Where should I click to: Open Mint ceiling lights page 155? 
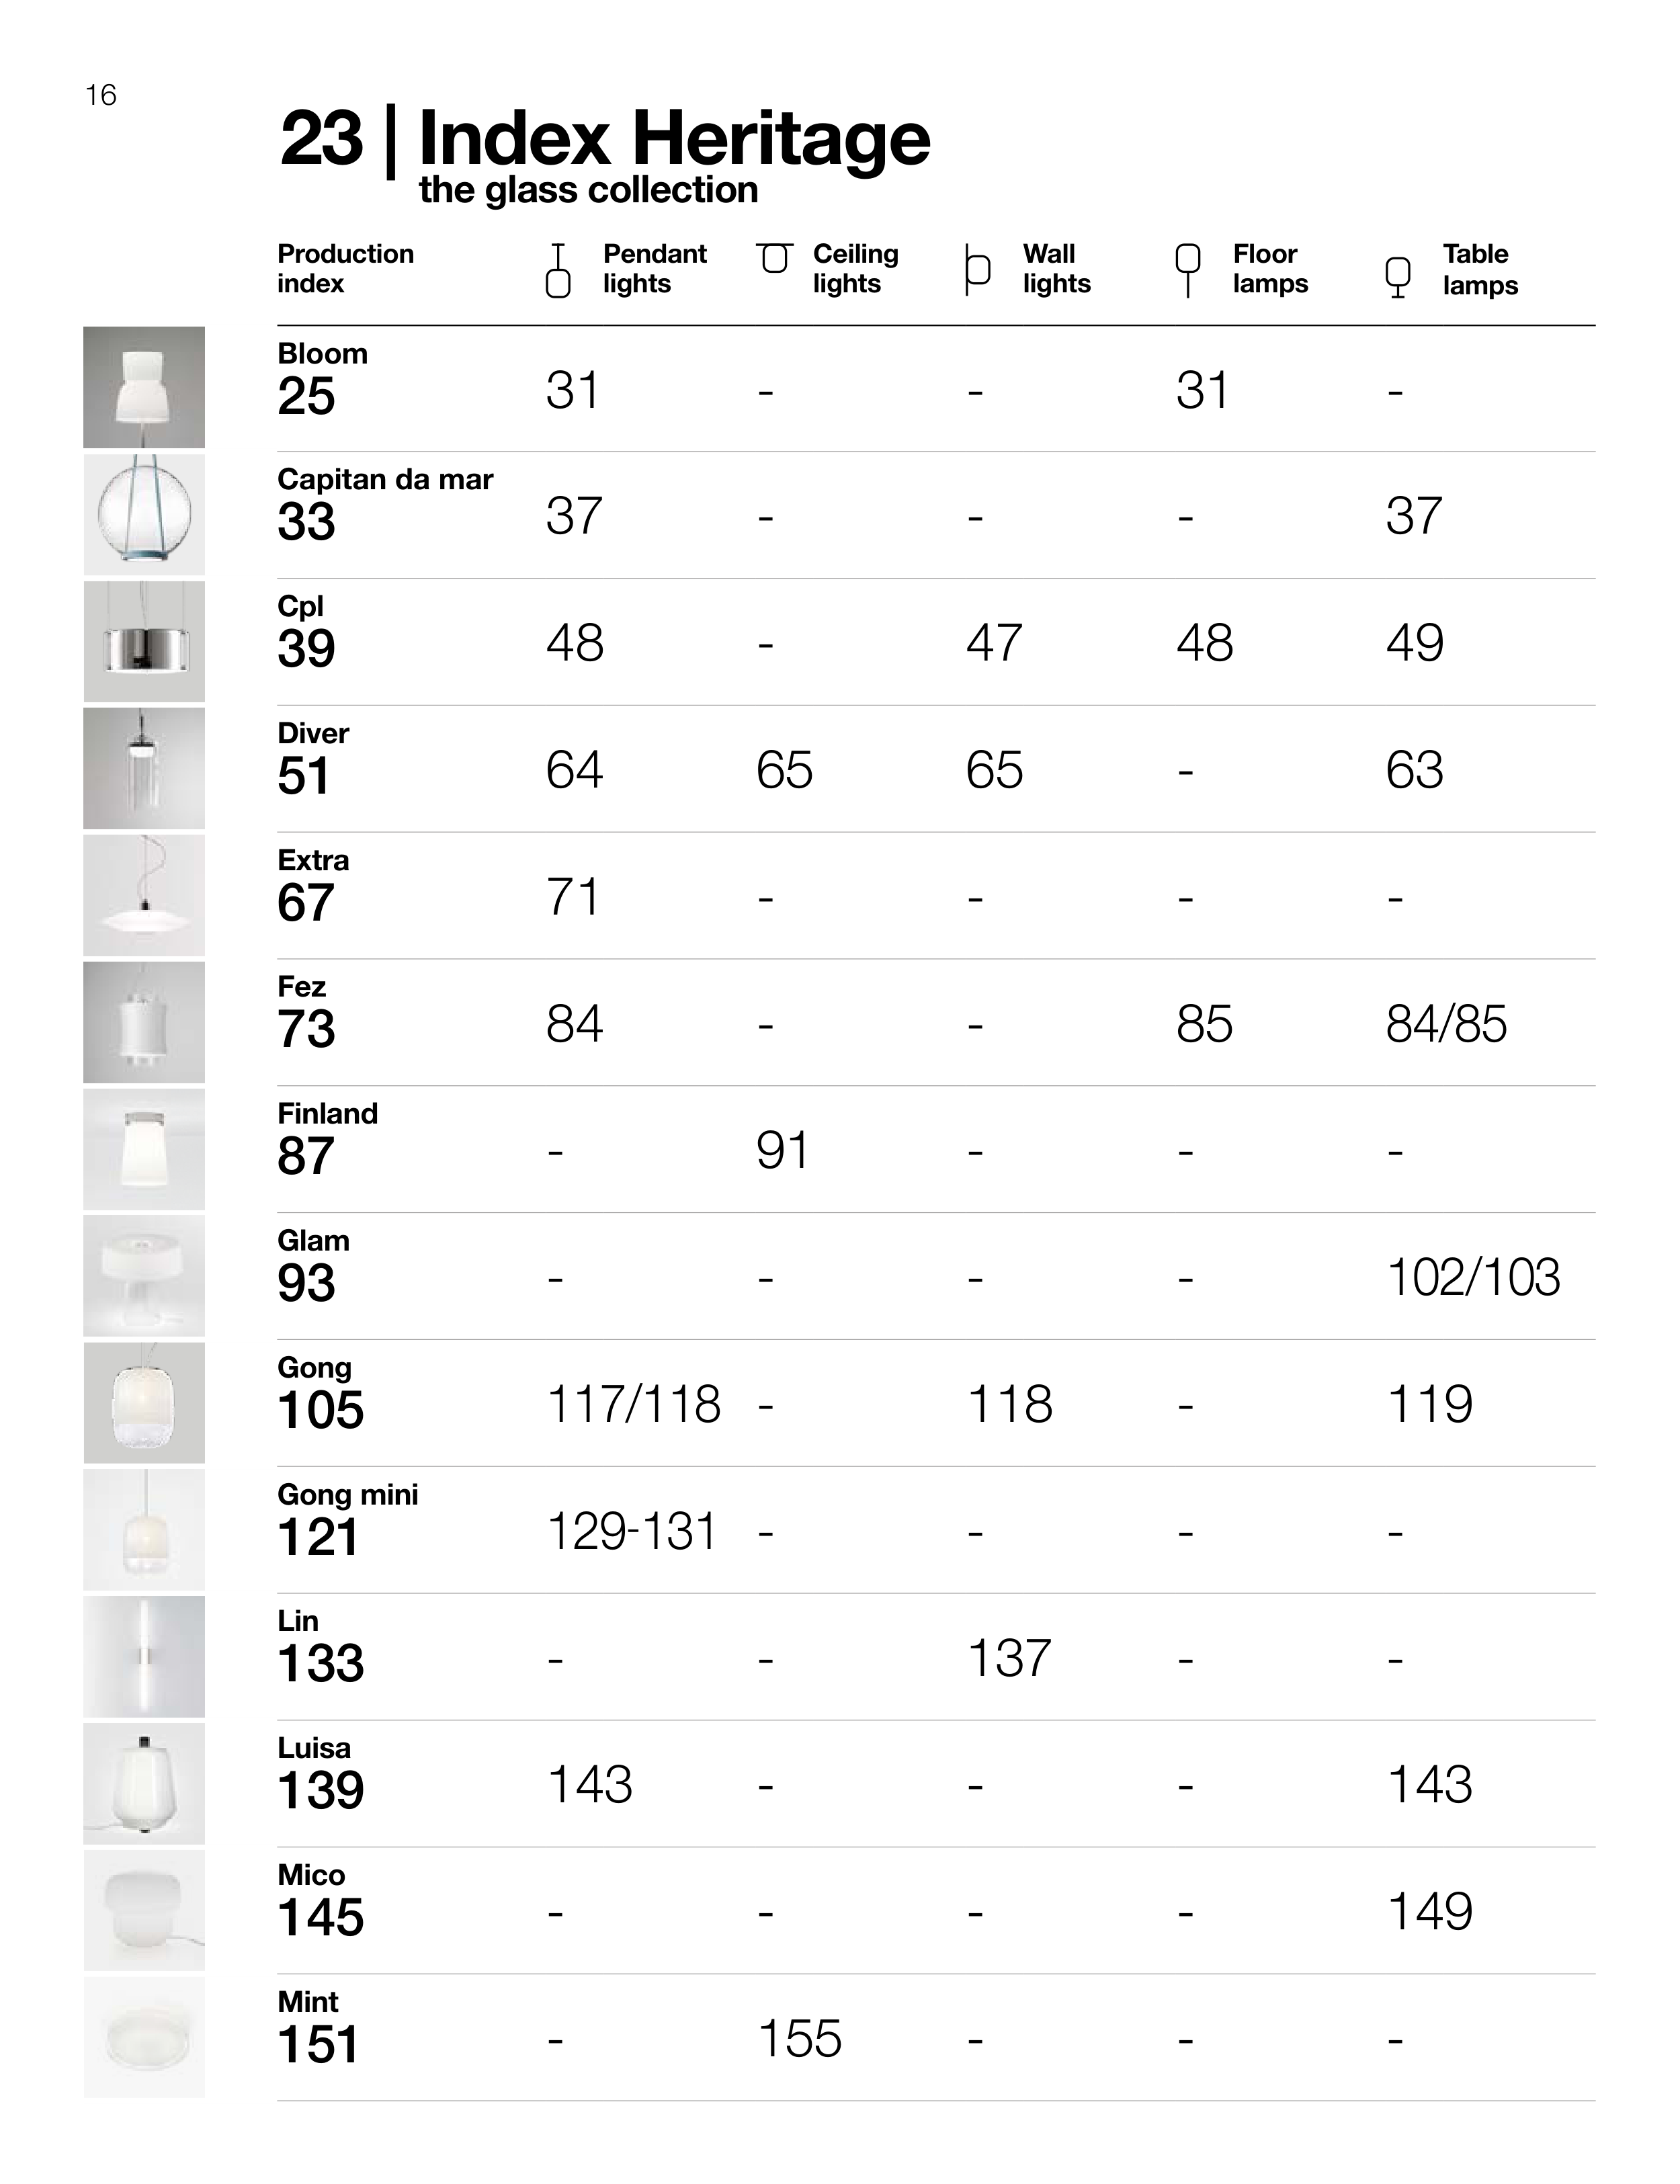coord(800,2039)
